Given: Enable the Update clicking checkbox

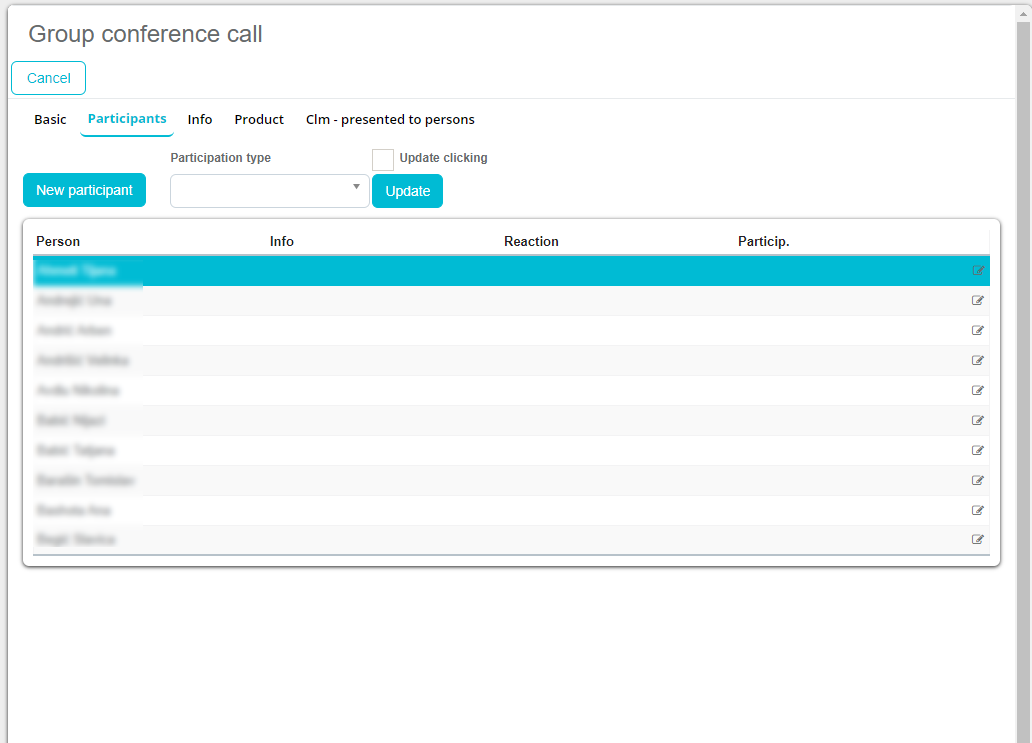Looking at the screenshot, I should 383,160.
